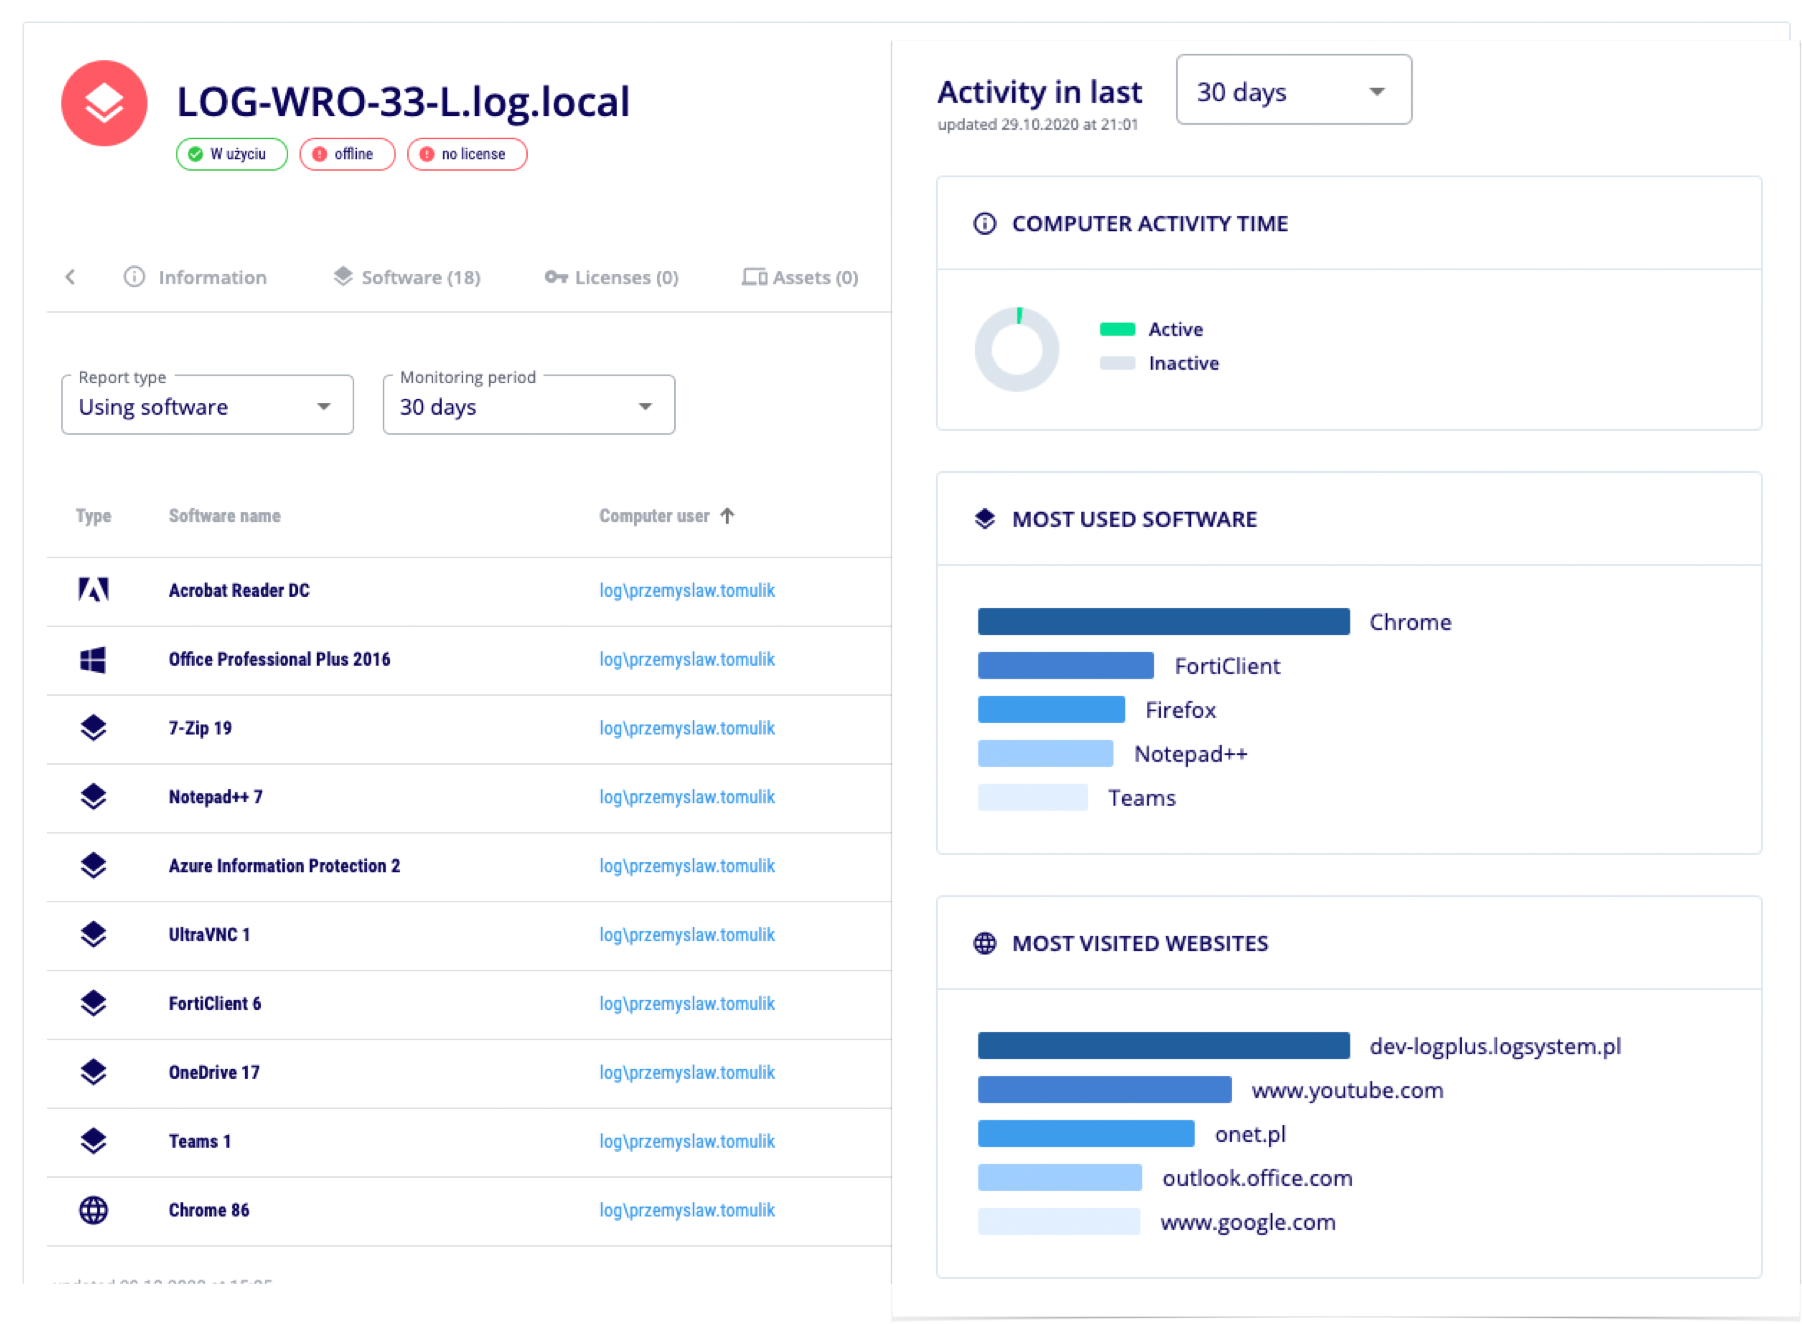This screenshot has width=1802, height=1324.
Task: Open user link in Office Professional Plus row
Action: click(x=687, y=659)
